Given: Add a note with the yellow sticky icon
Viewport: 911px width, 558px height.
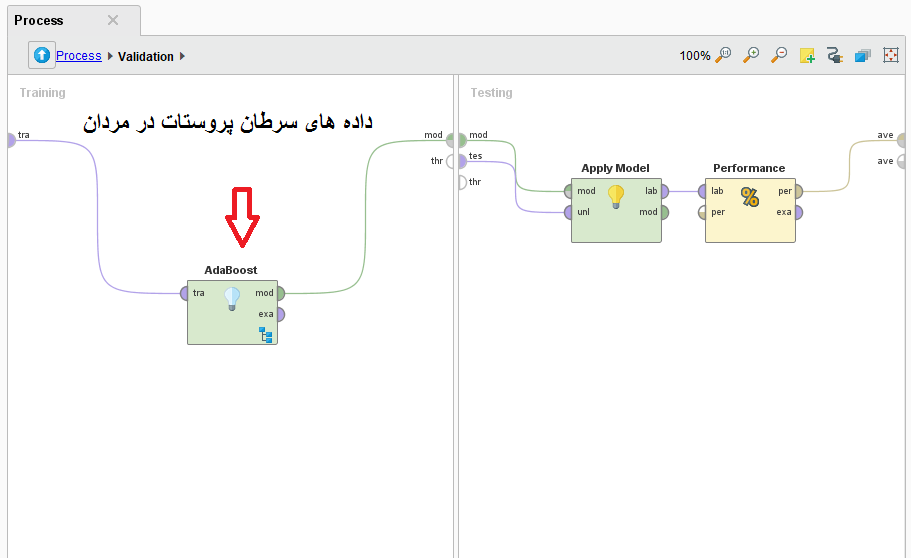Looking at the screenshot, I should coord(806,56).
